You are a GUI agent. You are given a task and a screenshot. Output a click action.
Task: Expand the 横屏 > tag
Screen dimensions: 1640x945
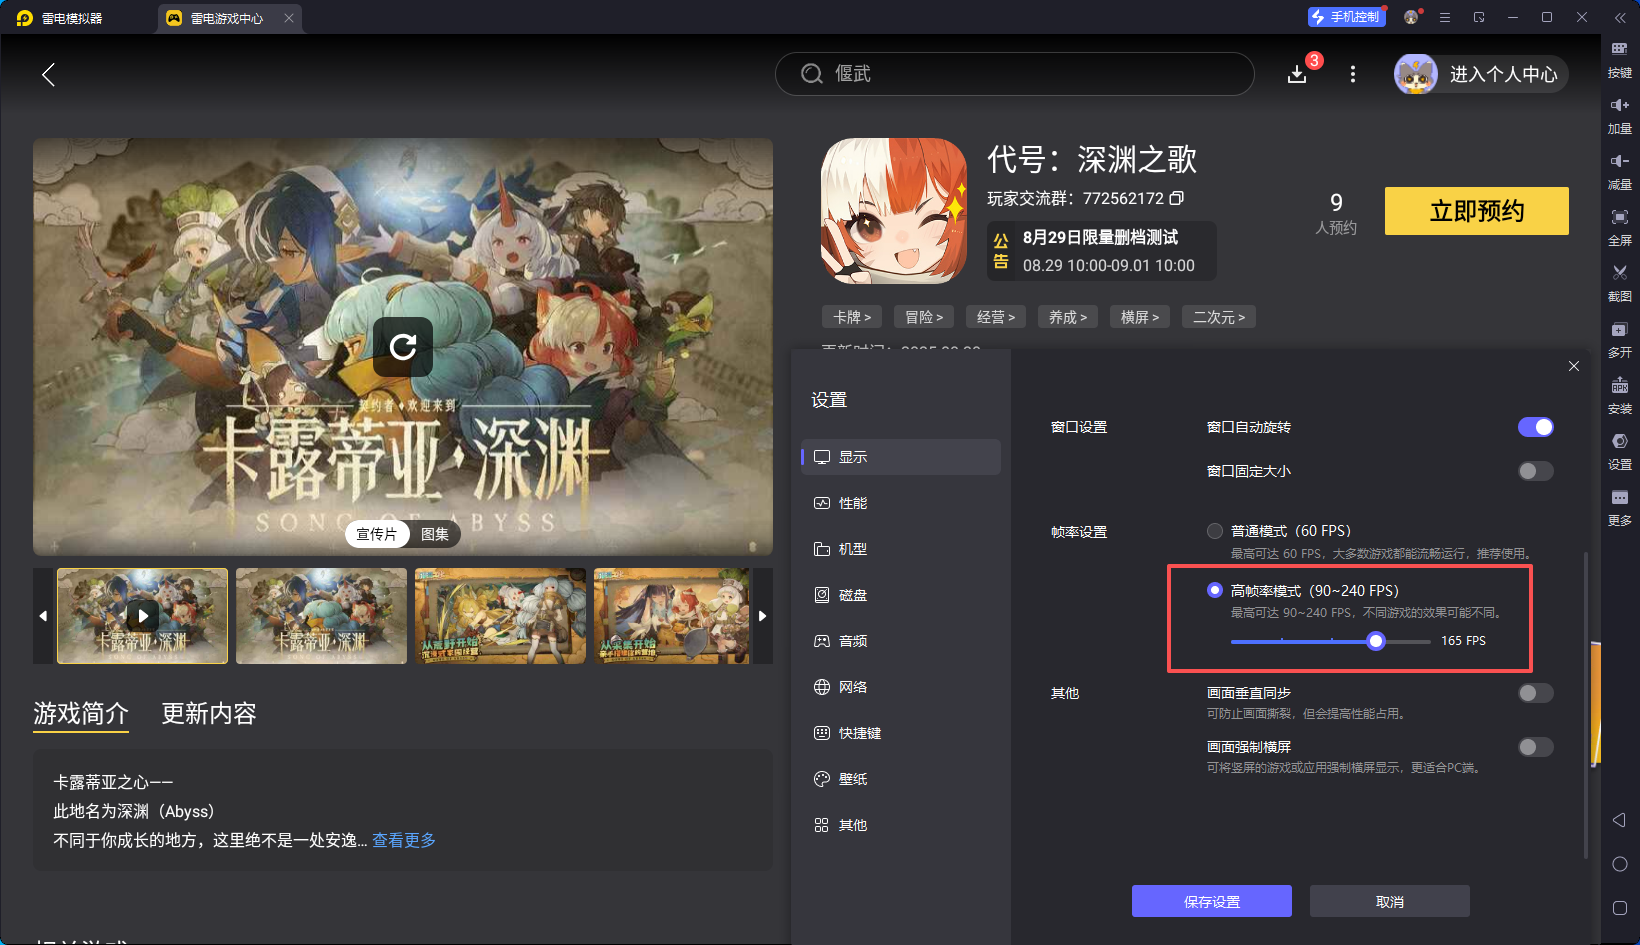[1140, 317]
